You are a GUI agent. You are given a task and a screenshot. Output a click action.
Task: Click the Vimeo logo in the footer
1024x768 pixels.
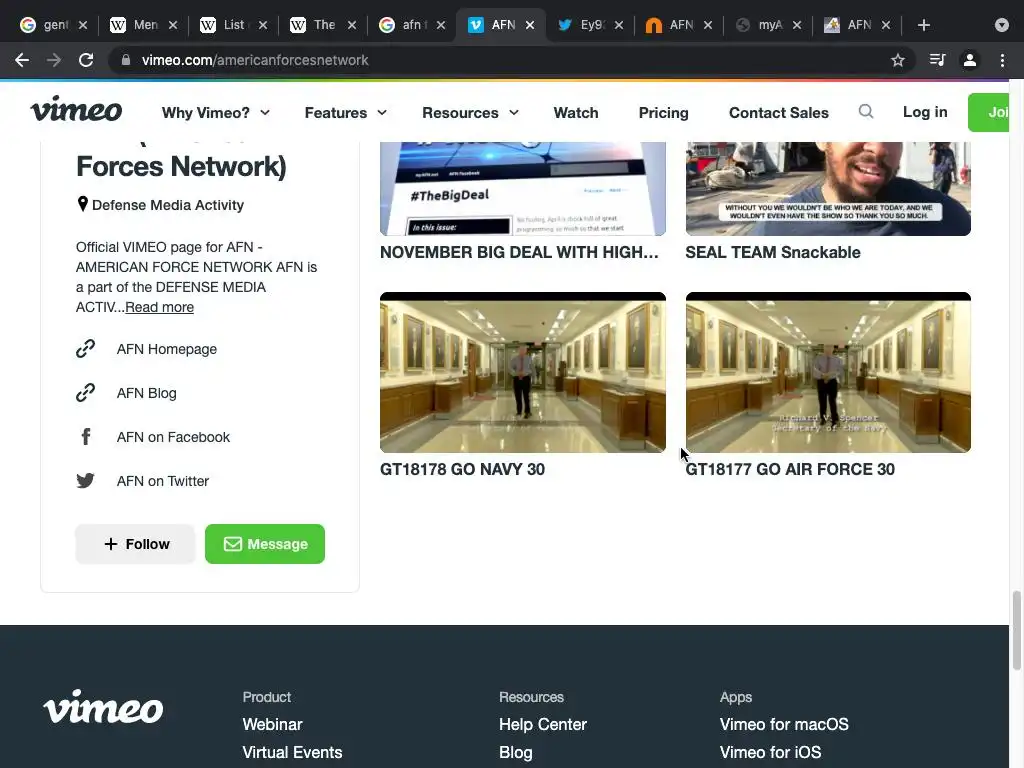point(103,707)
